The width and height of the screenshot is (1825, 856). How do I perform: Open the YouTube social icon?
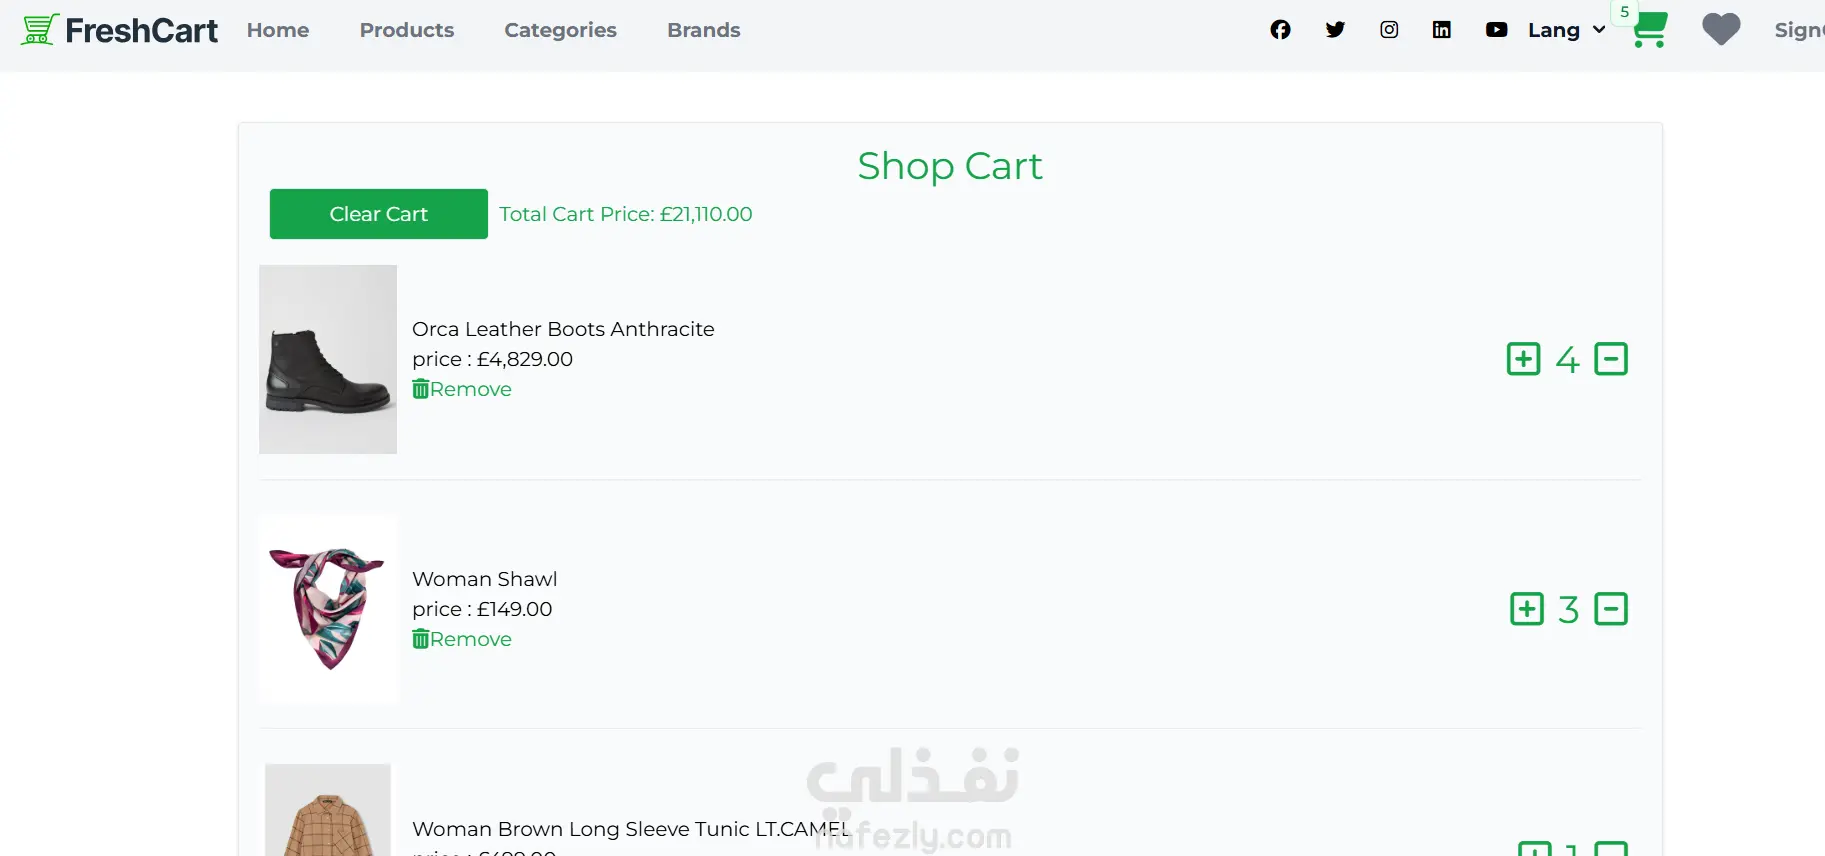tap(1496, 30)
